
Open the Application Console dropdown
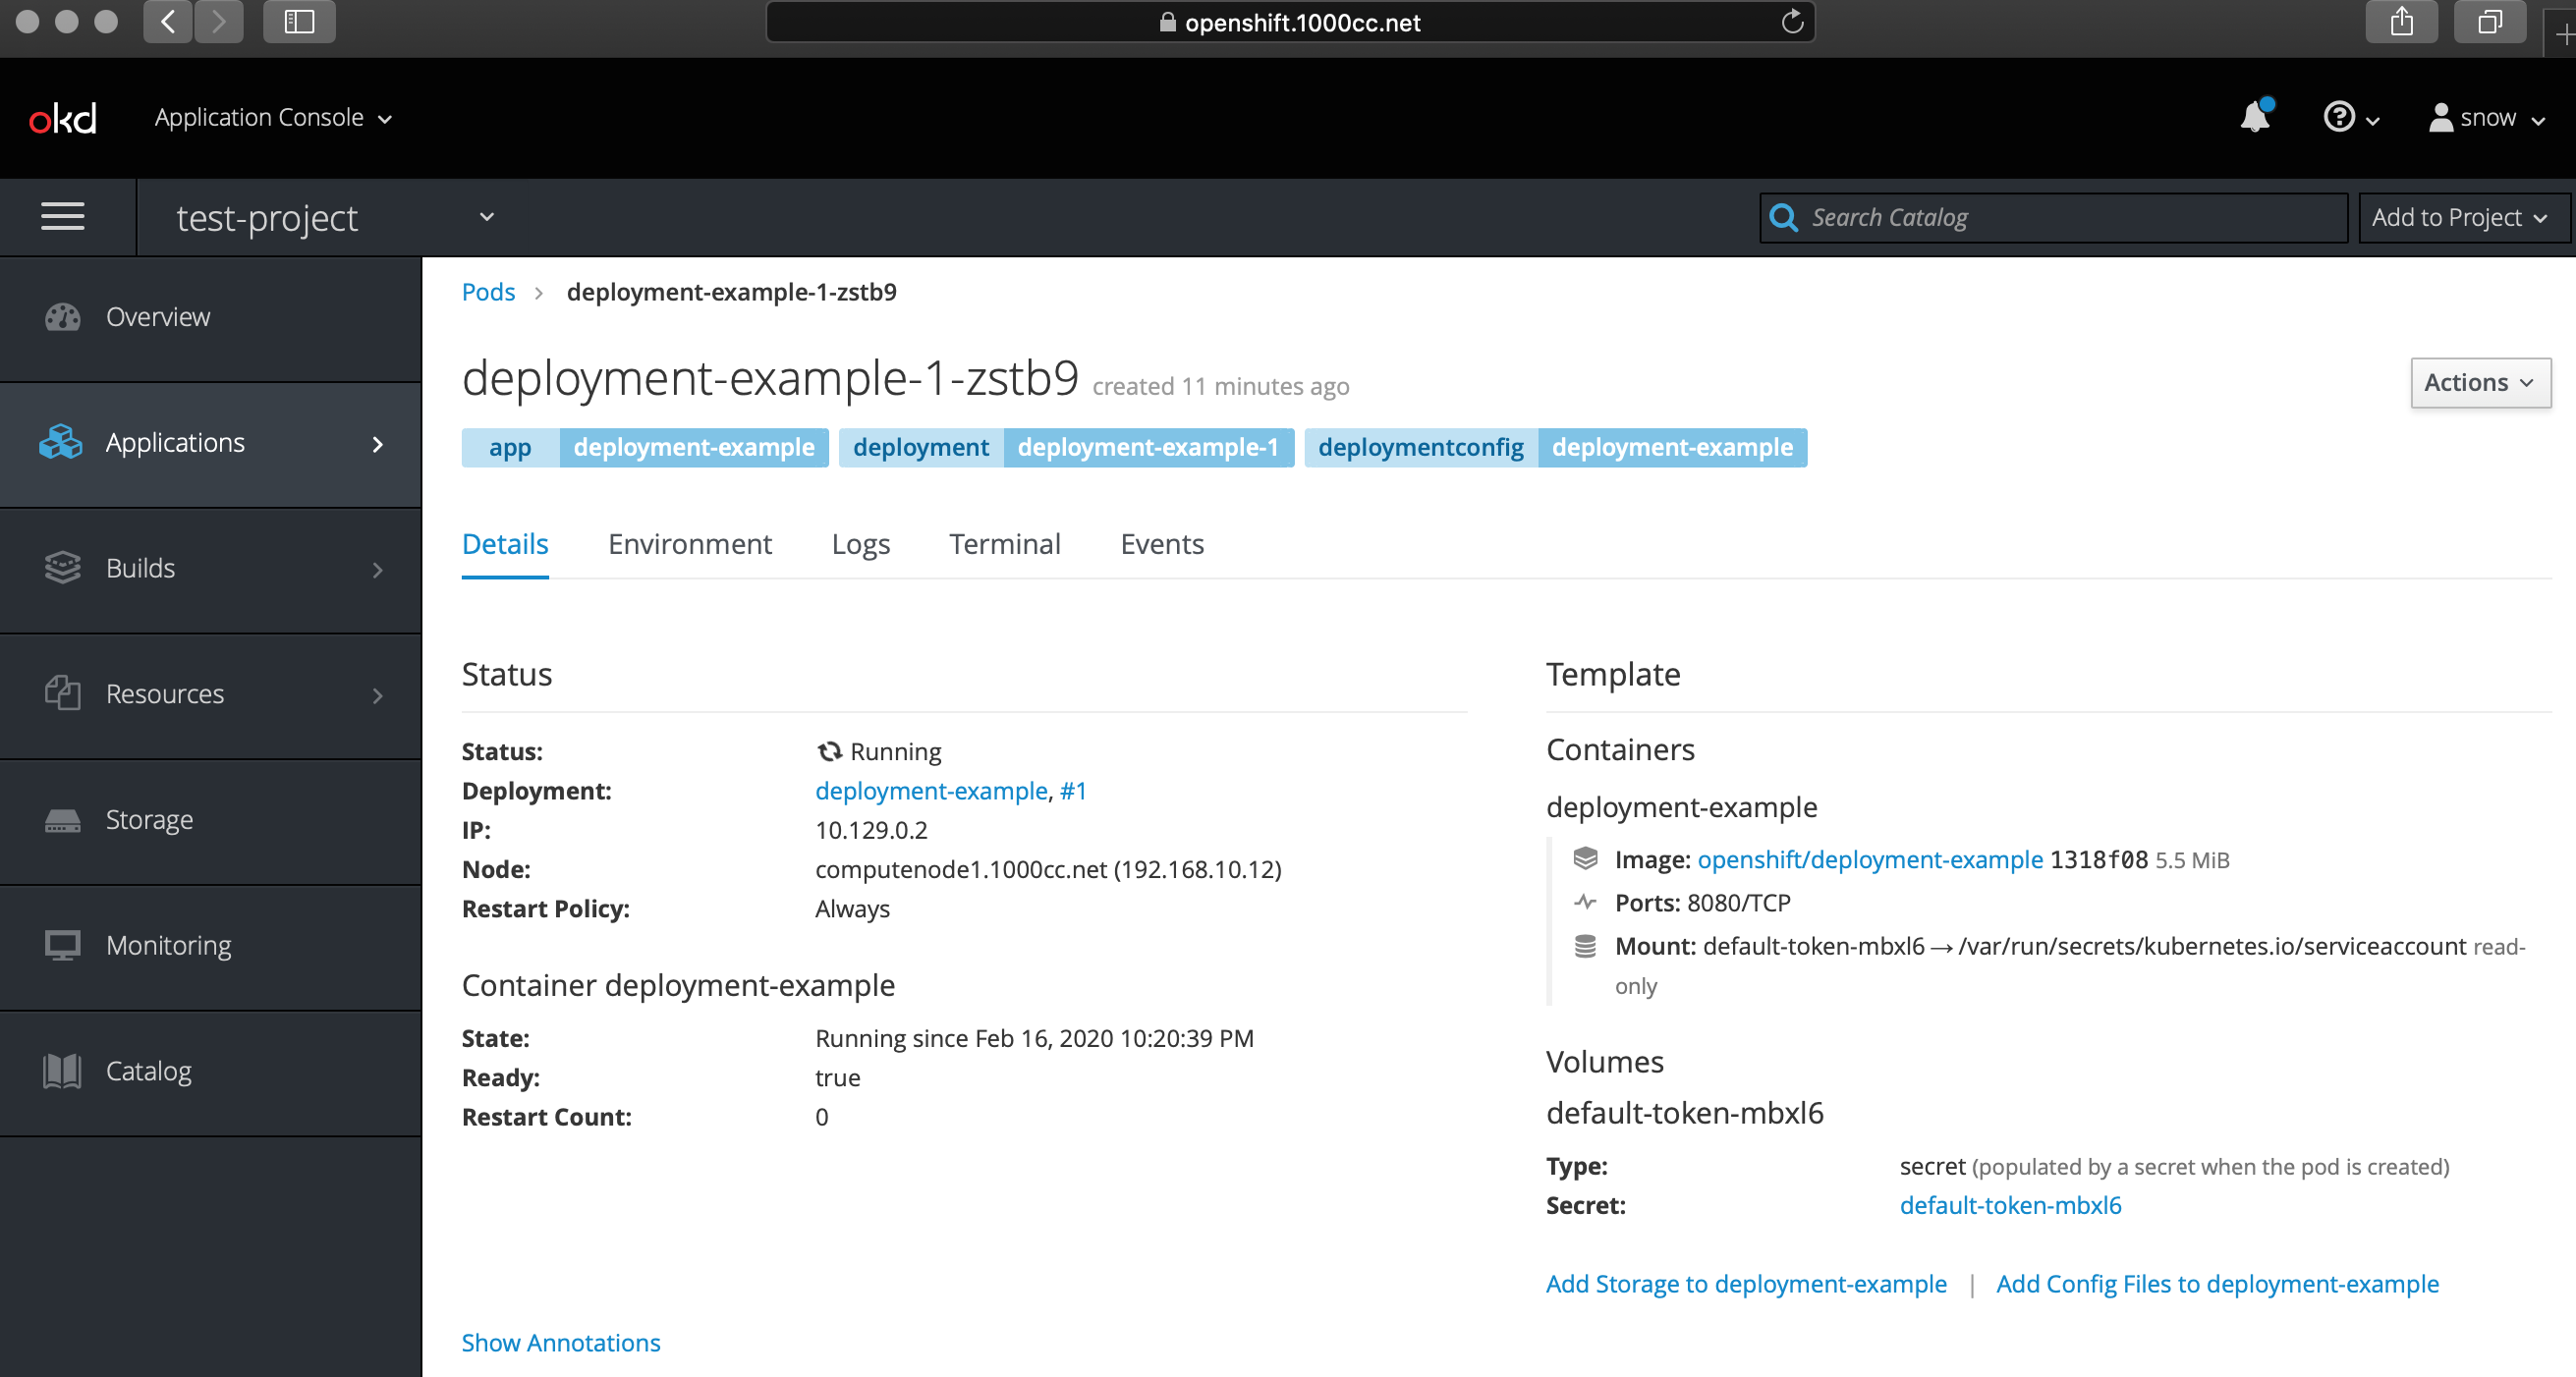click(x=272, y=117)
